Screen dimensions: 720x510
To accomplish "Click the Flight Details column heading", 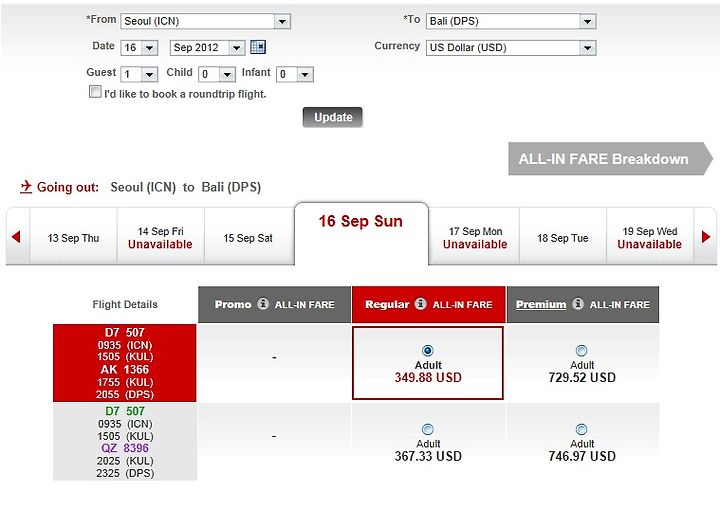I will pyautogui.click(x=125, y=304).
